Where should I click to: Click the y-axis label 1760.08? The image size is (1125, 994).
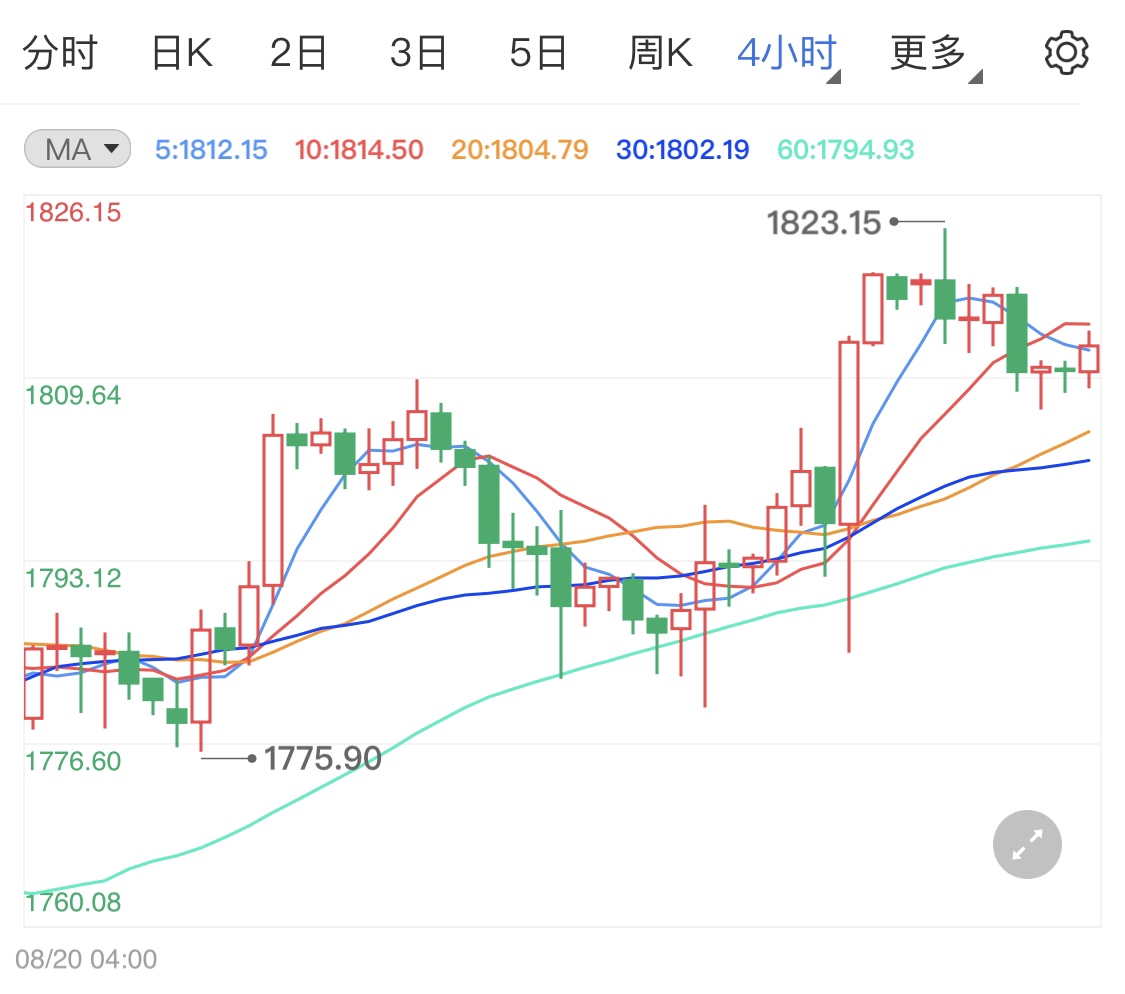coord(73,902)
